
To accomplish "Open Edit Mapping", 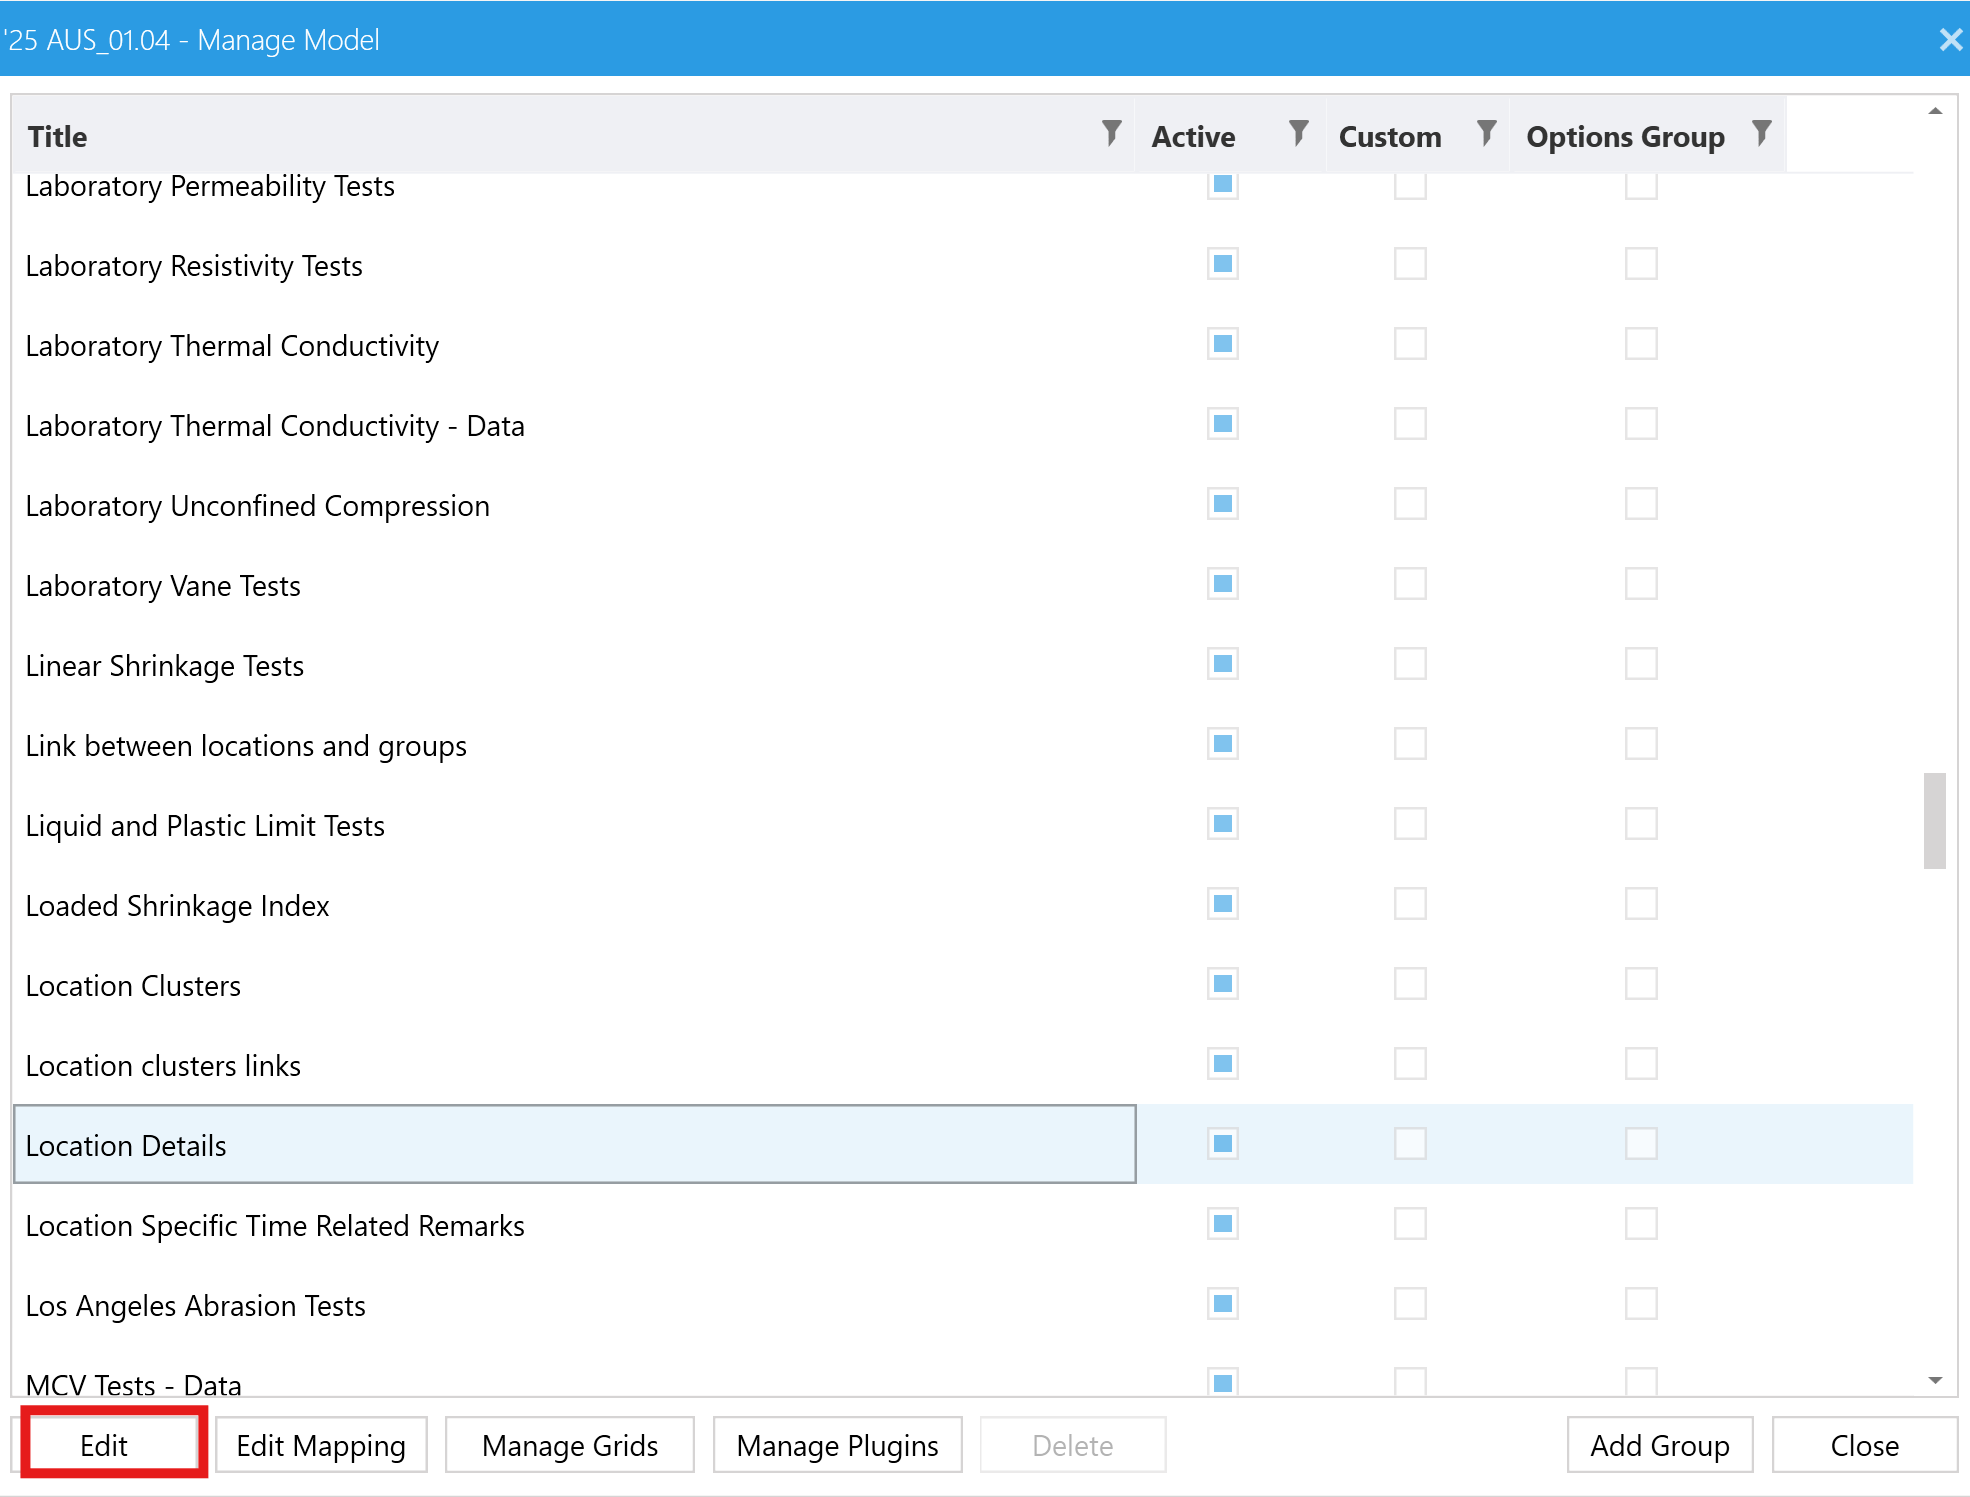I will (321, 1445).
